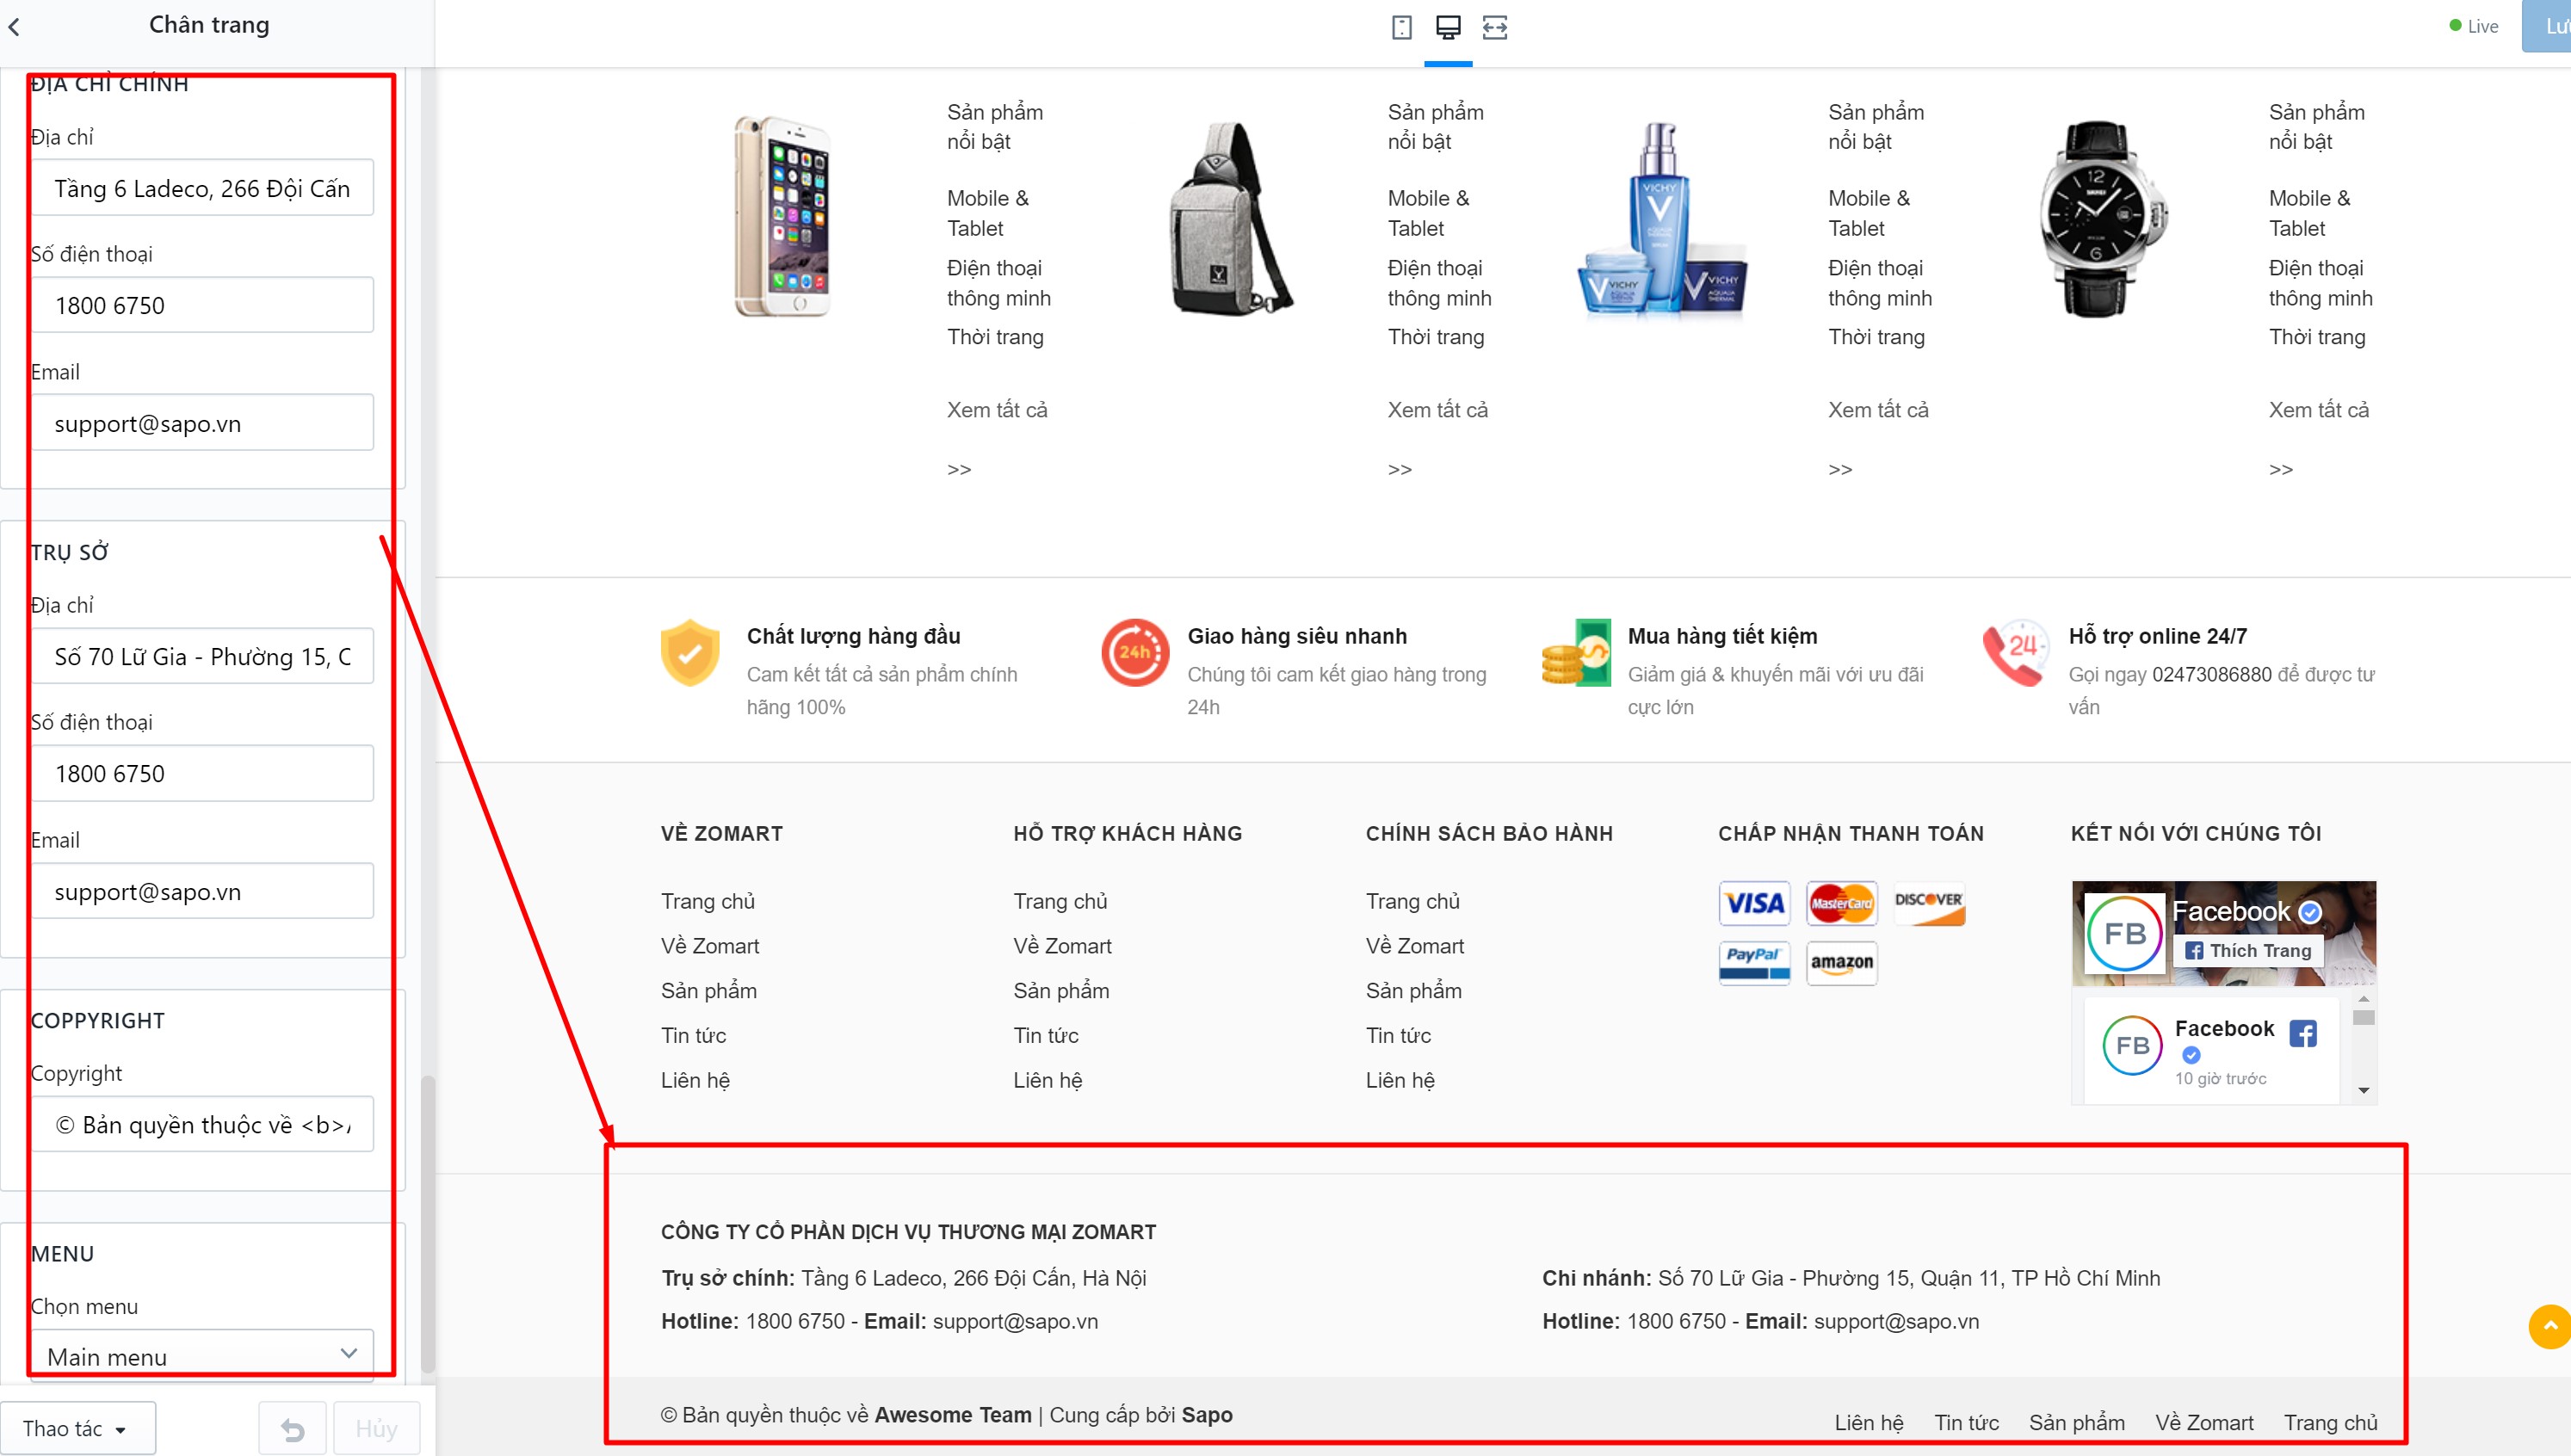The height and width of the screenshot is (1456, 2571).
Task: Switch to mobile preview icon
Action: (1402, 27)
